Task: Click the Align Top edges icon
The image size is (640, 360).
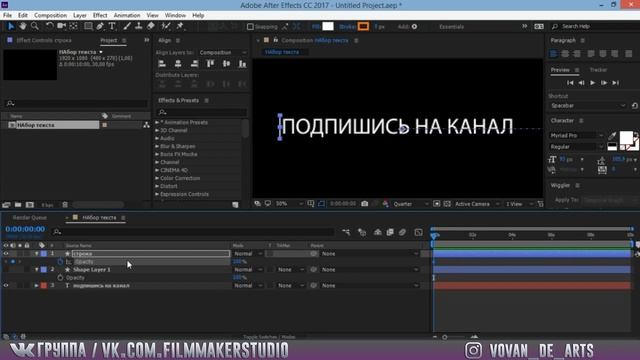Action: coord(210,64)
